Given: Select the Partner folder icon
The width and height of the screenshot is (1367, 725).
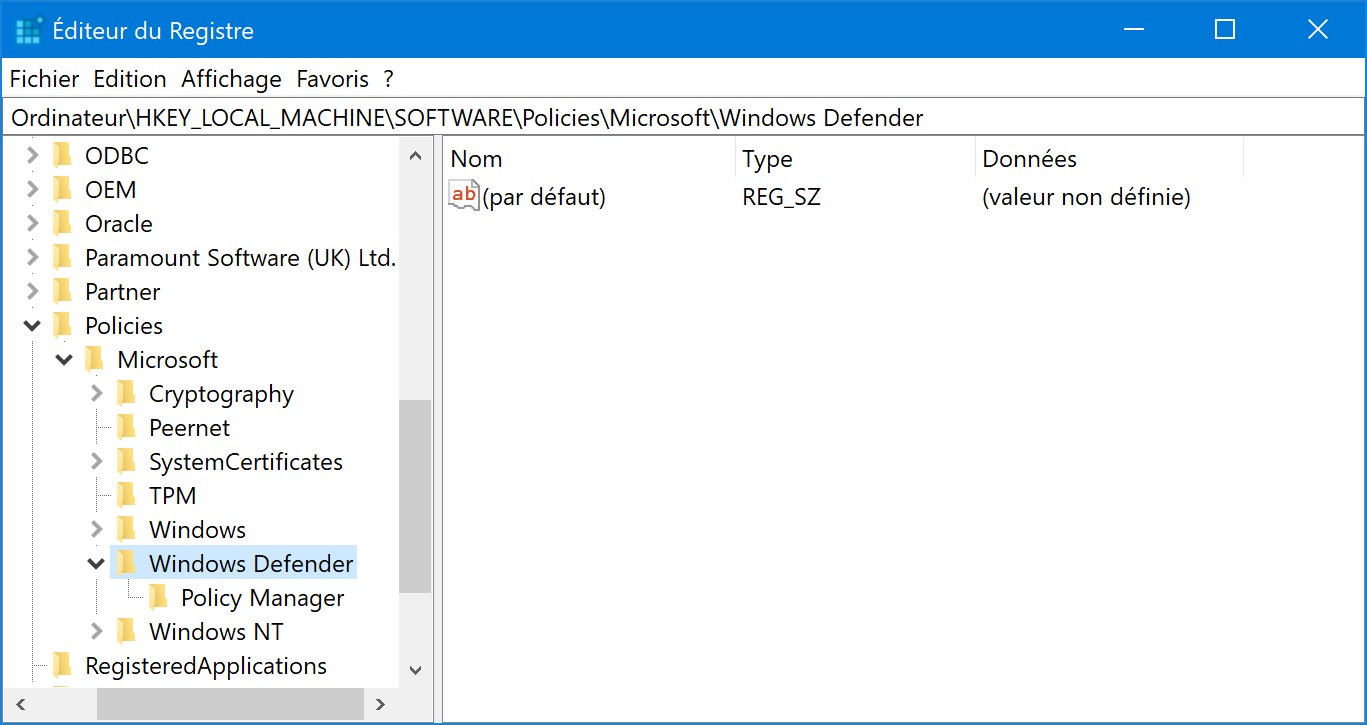Looking at the screenshot, I should 63,292.
